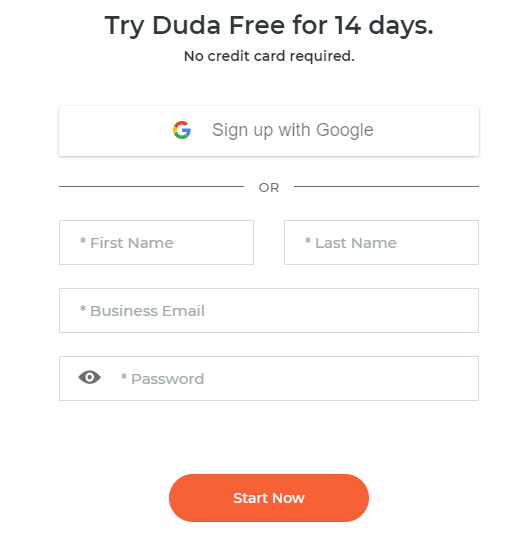Click the asterisk before Password placeholder

124,377
